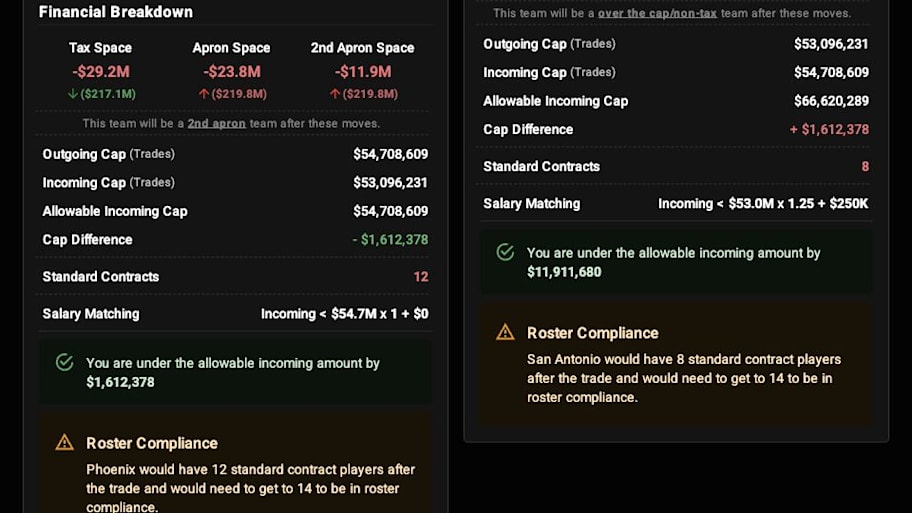
Task: Click the 'Incoming < $53.0M x 1.25 + $250K' formula
Action: click(763, 204)
